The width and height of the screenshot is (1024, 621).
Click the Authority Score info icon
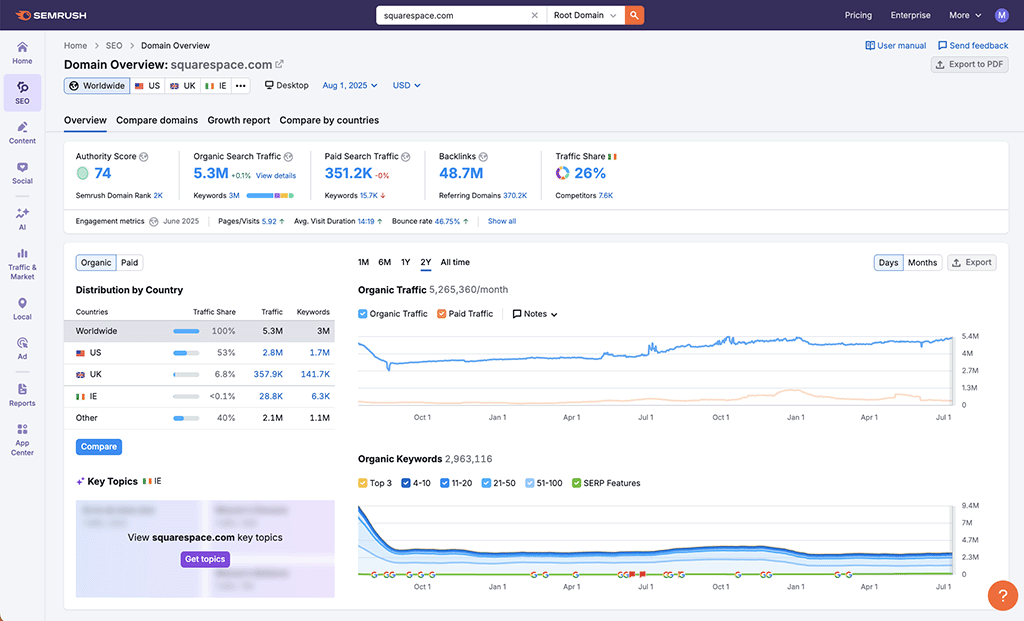(x=144, y=157)
